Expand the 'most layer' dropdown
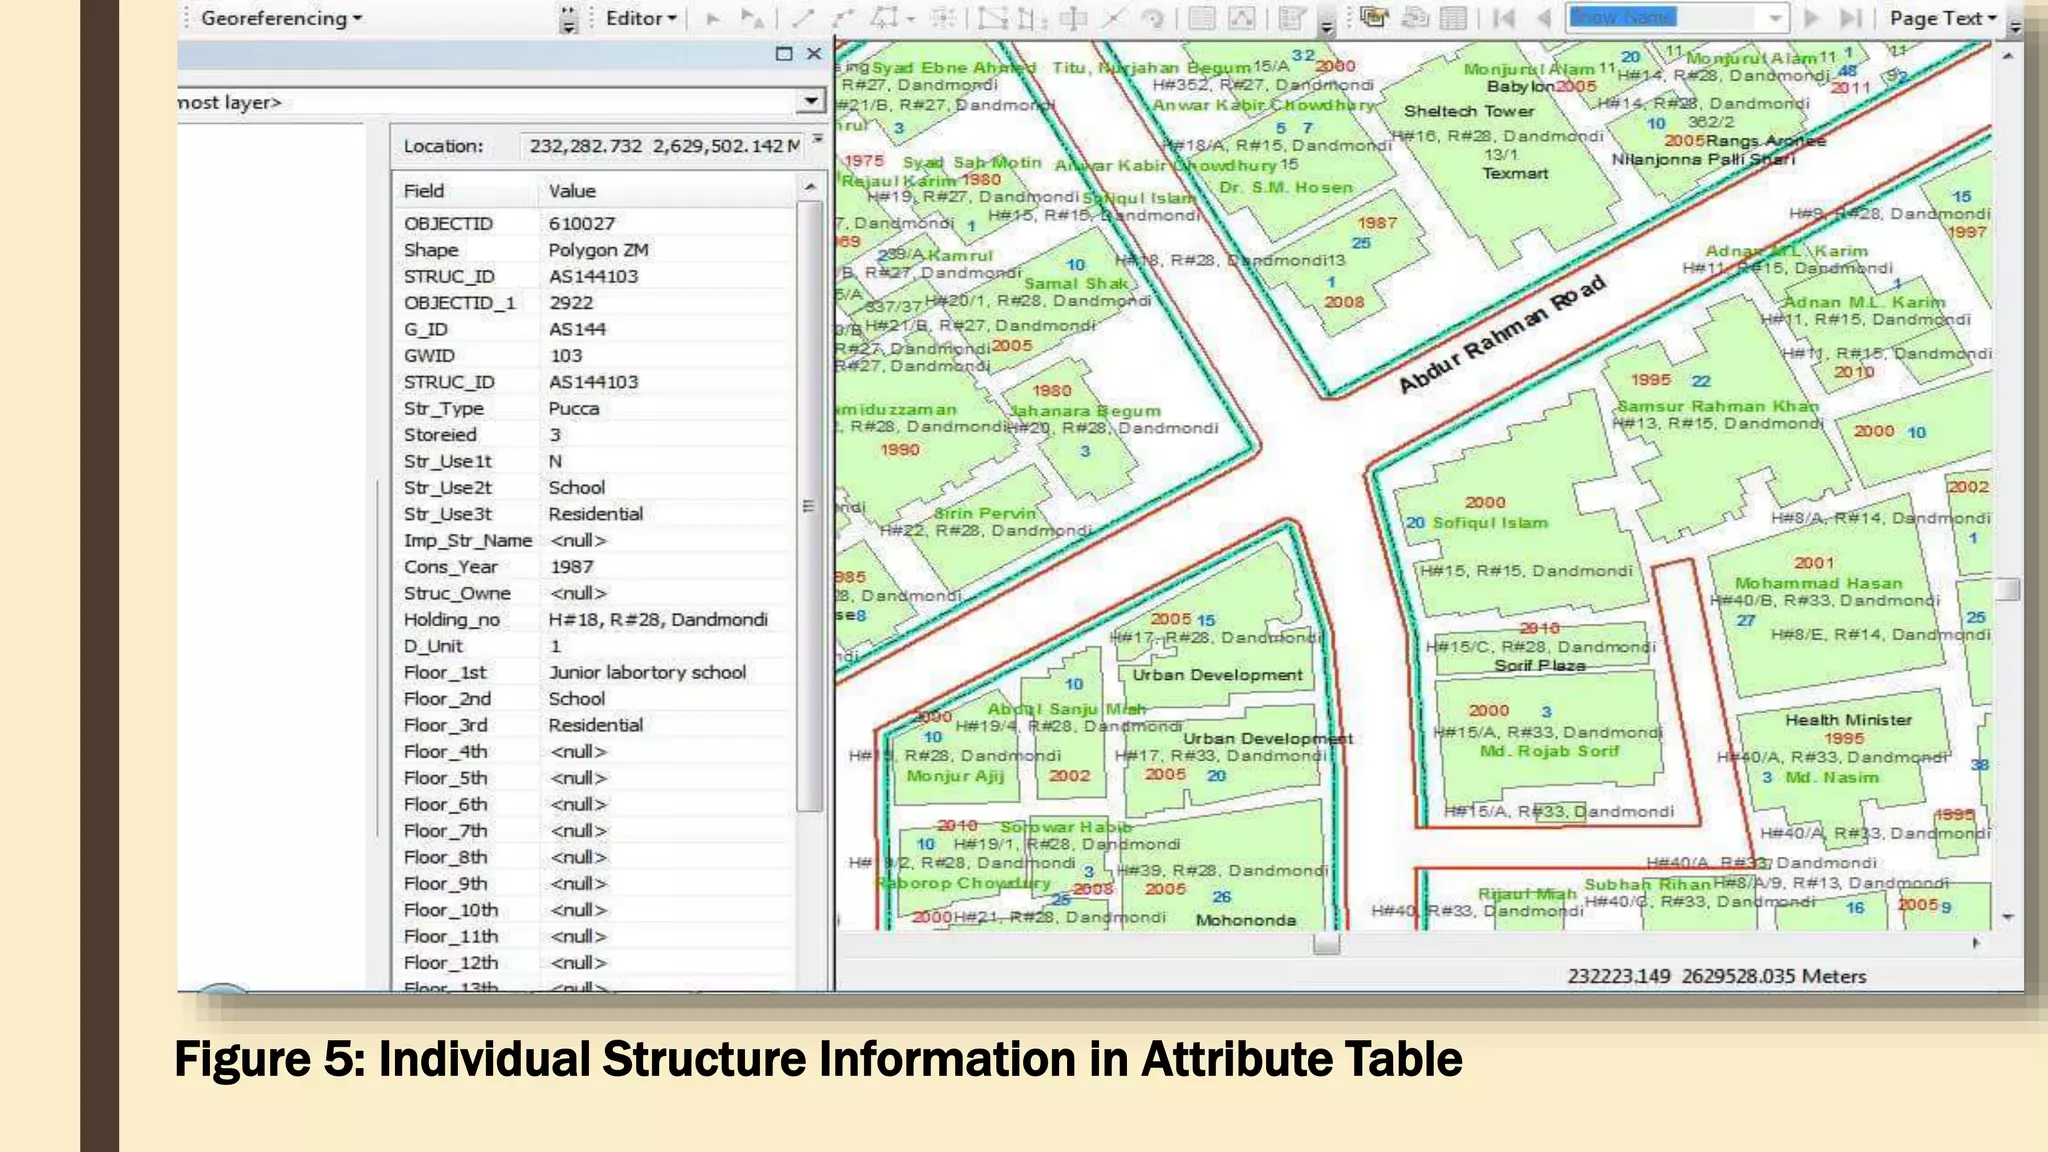The image size is (2048, 1152). pyautogui.click(x=811, y=101)
